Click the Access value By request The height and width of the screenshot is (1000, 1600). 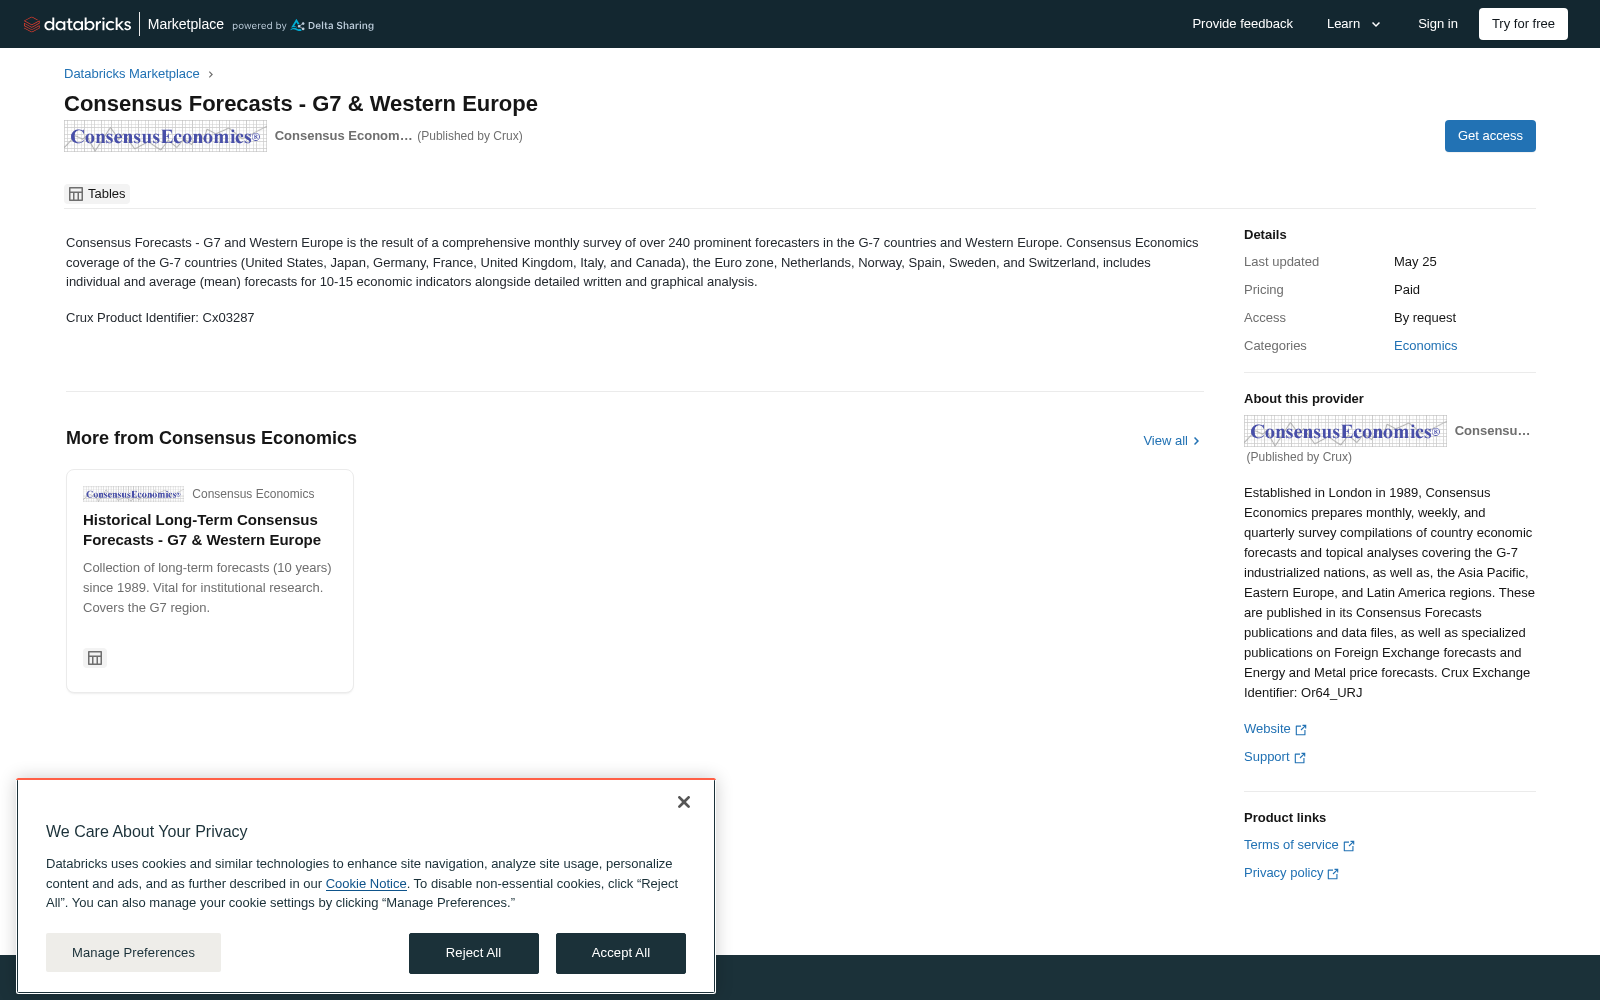tap(1425, 318)
